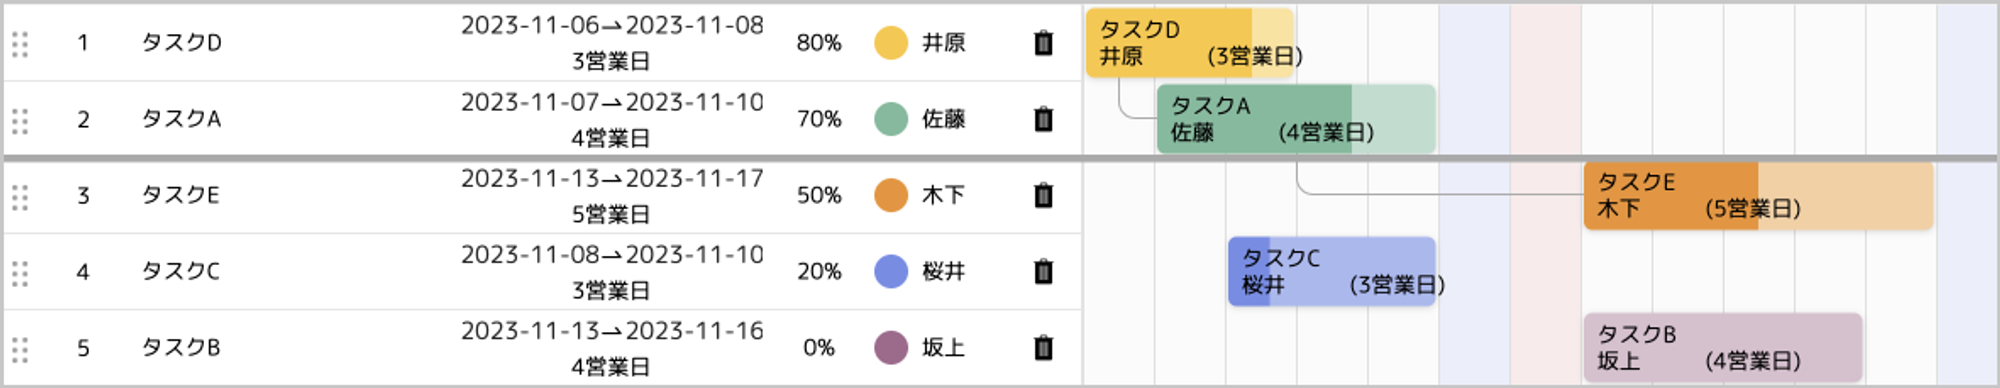Select the drag handle for タスクE row
The width and height of the screenshot is (2000, 388).
[20, 197]
